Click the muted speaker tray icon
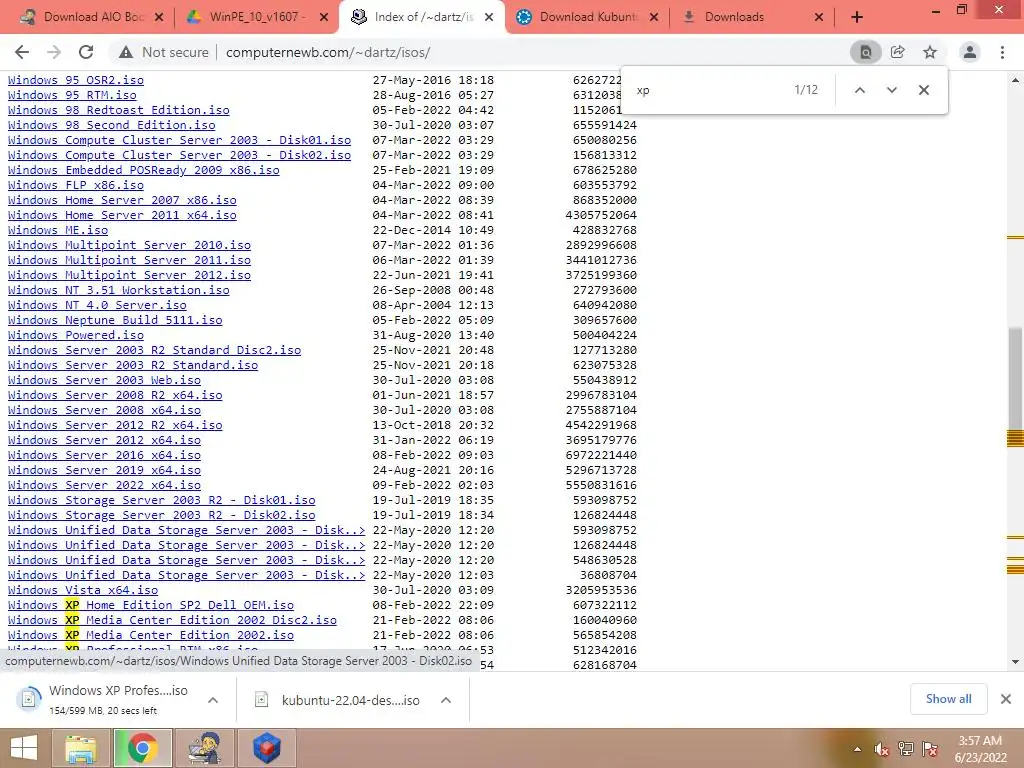The height and width of the screenshot is (768, 1024). pyautogui.click(x=882, y=749)
